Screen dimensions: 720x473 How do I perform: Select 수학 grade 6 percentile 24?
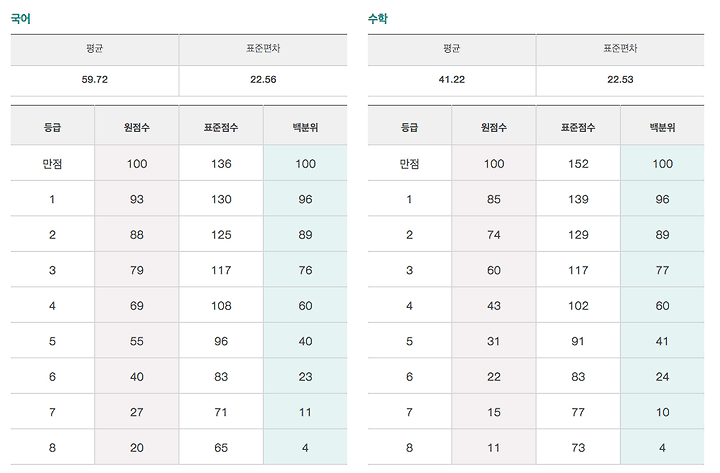click(x=662, y=377)
